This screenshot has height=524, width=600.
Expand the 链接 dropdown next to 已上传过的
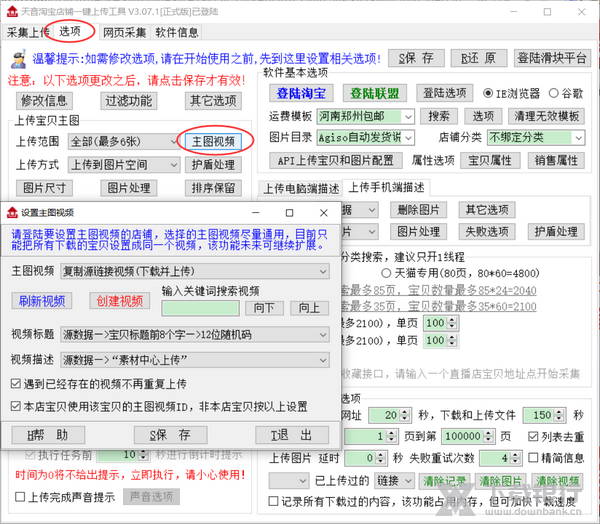point(408,480)
